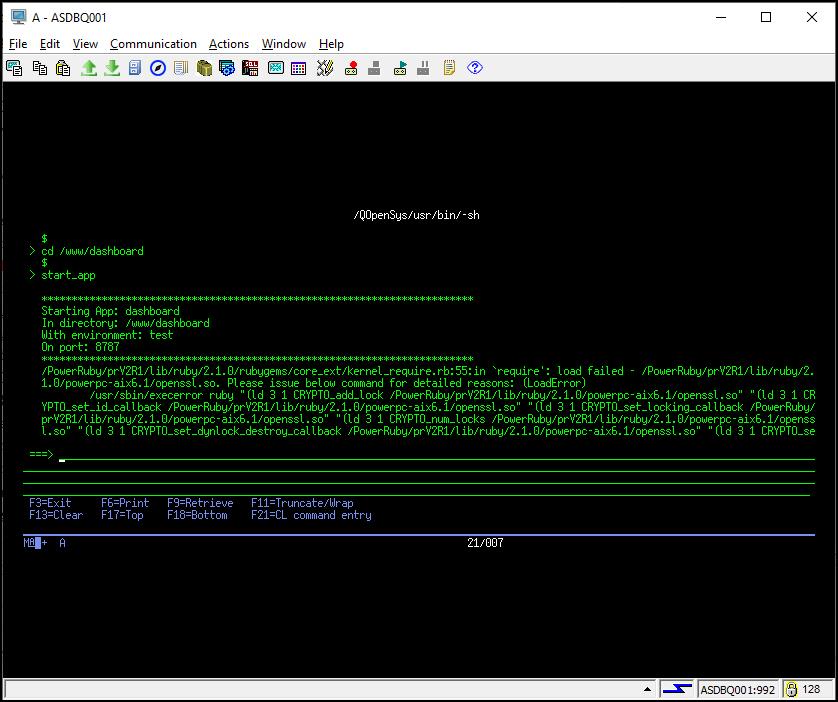Open the SQL query tool icon

pyautogui.click(x=248, y=68)
